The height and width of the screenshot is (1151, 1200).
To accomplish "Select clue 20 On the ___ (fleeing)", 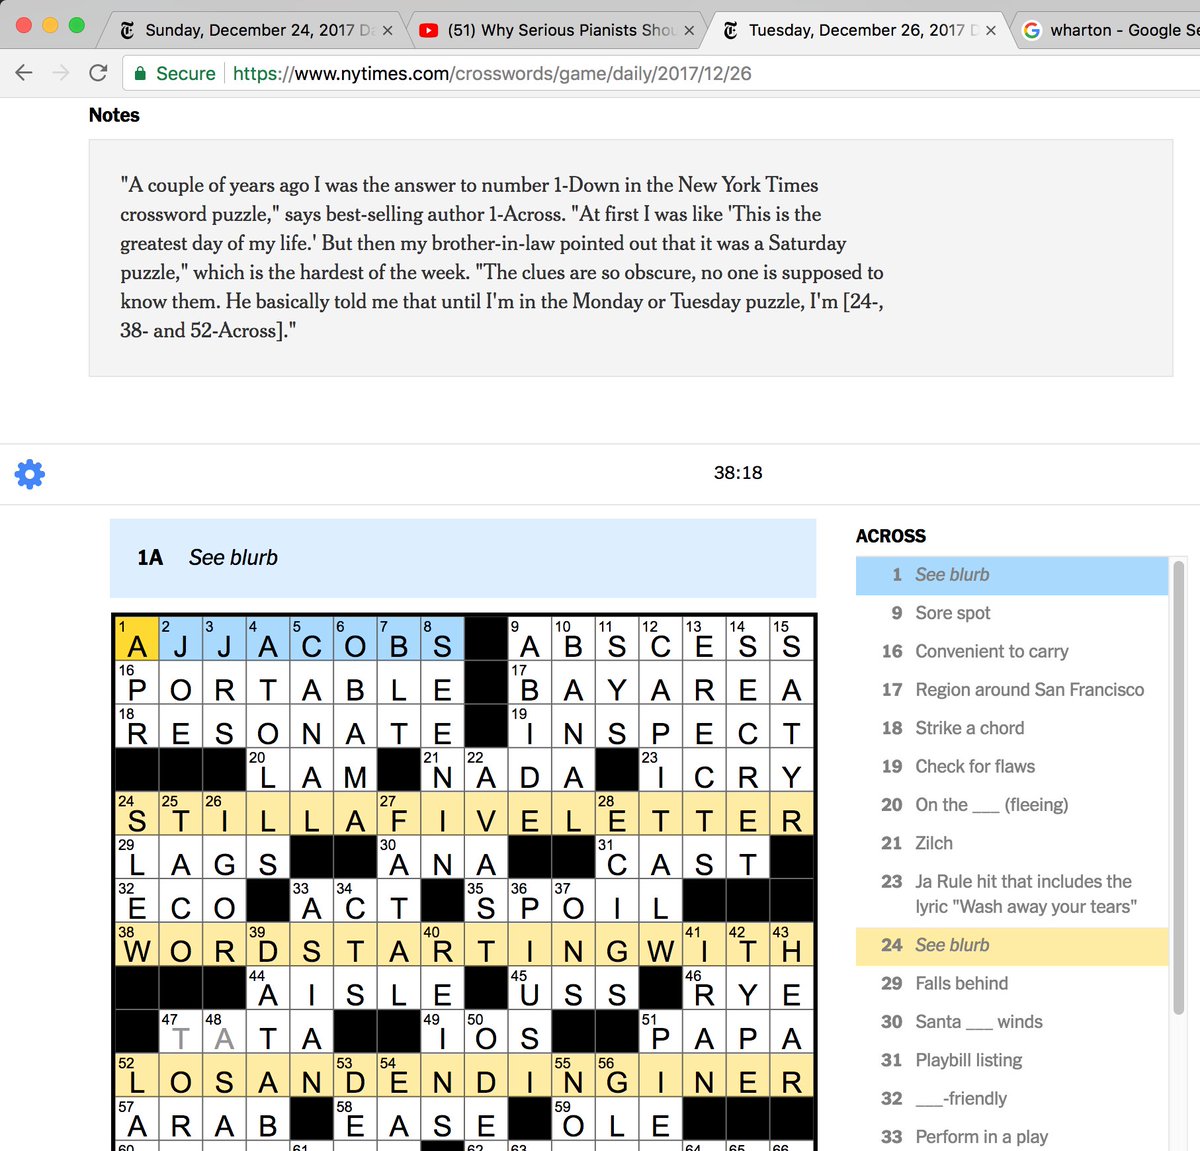I will 1012,805.
